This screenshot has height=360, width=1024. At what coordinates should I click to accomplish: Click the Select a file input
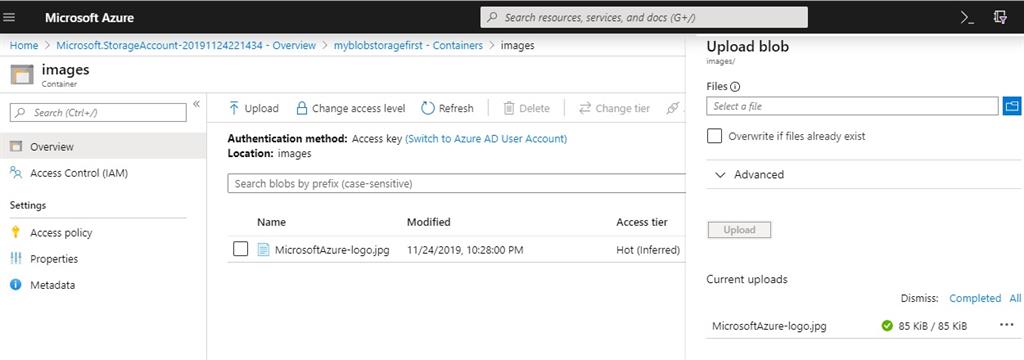(852, 106)
